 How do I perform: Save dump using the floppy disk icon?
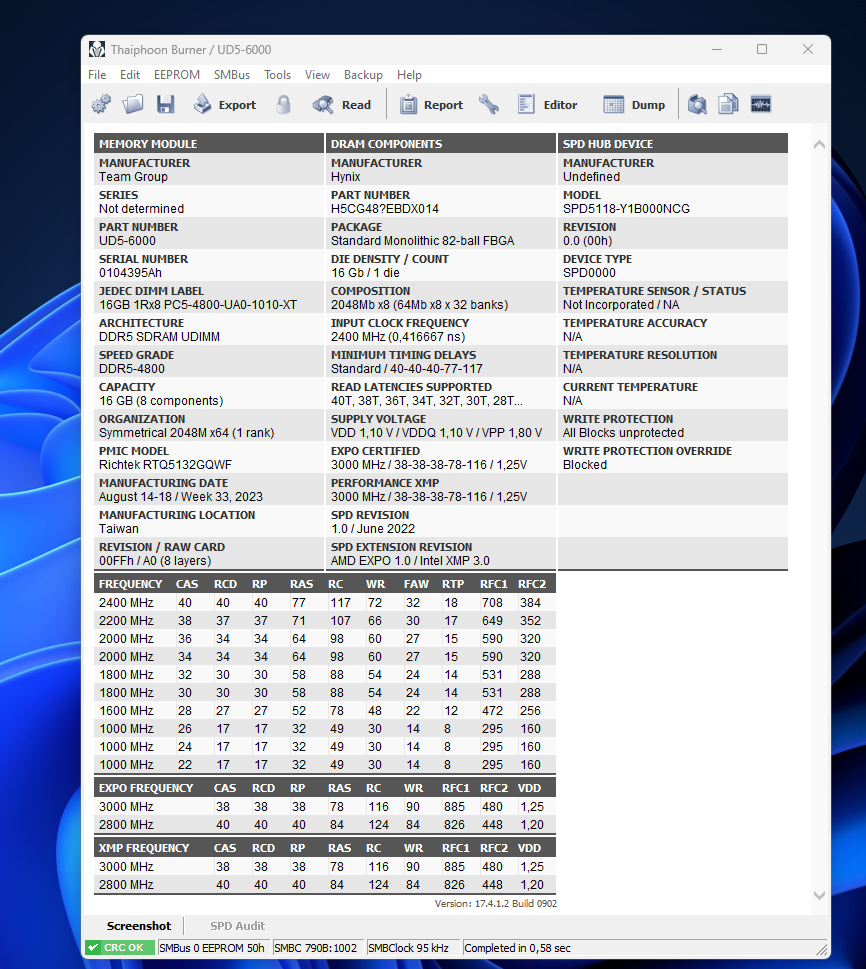165,104
